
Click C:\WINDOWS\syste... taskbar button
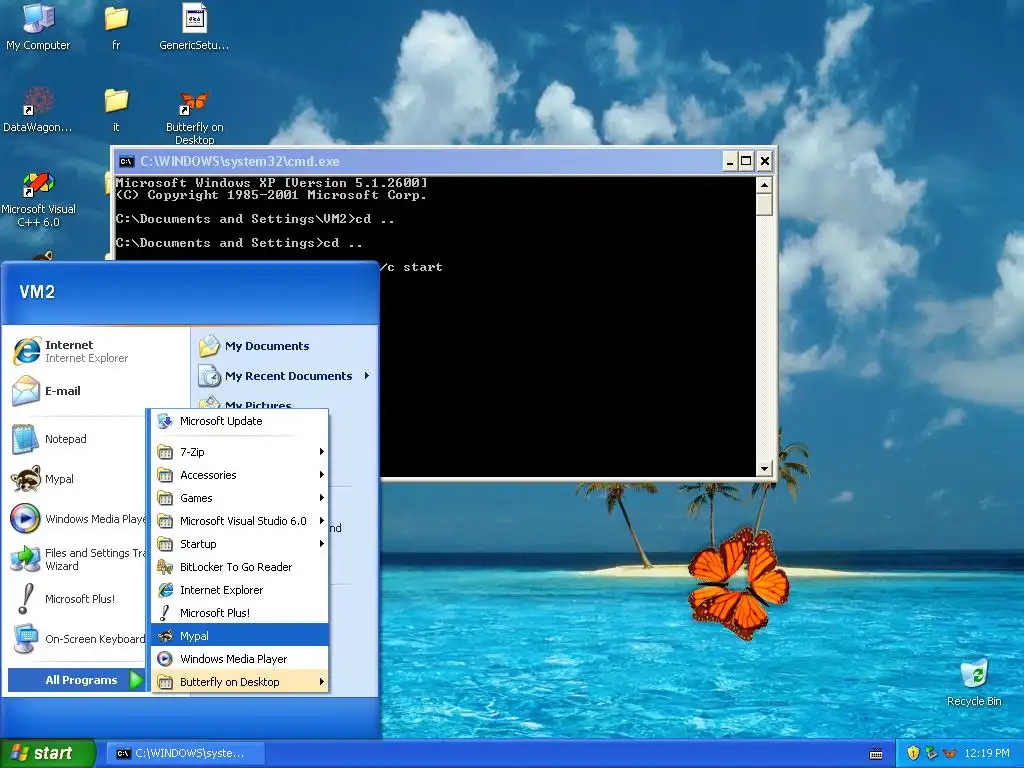point(186,753)
